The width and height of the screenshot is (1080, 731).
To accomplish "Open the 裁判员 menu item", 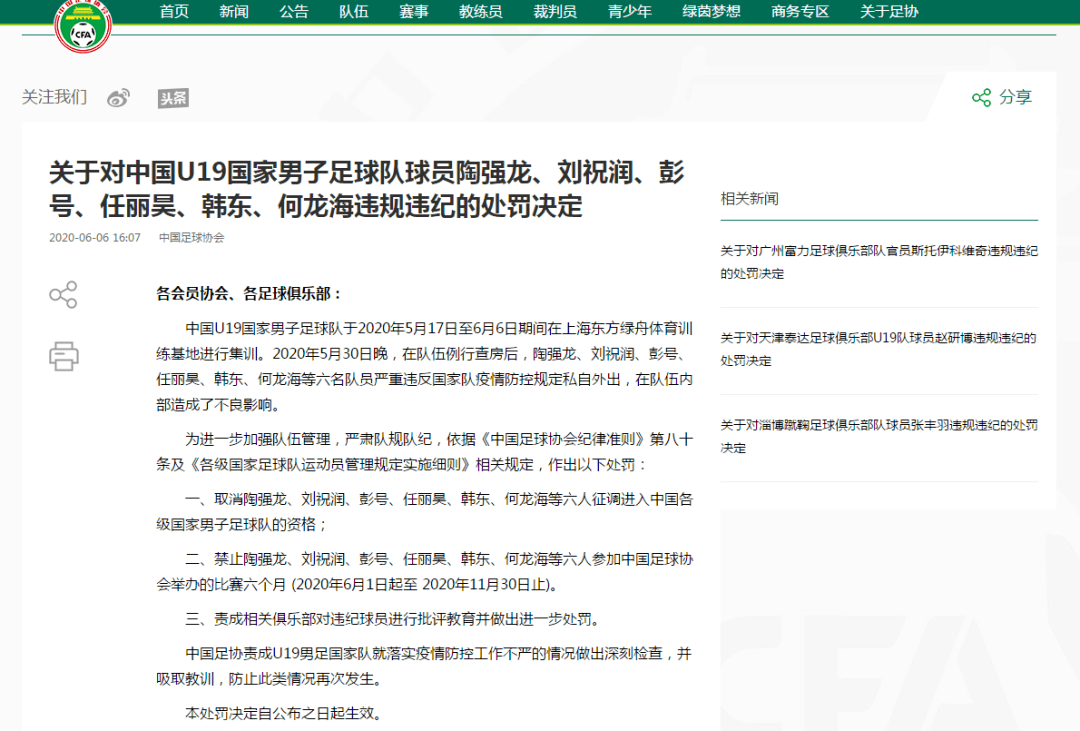I will coord(555,11).
